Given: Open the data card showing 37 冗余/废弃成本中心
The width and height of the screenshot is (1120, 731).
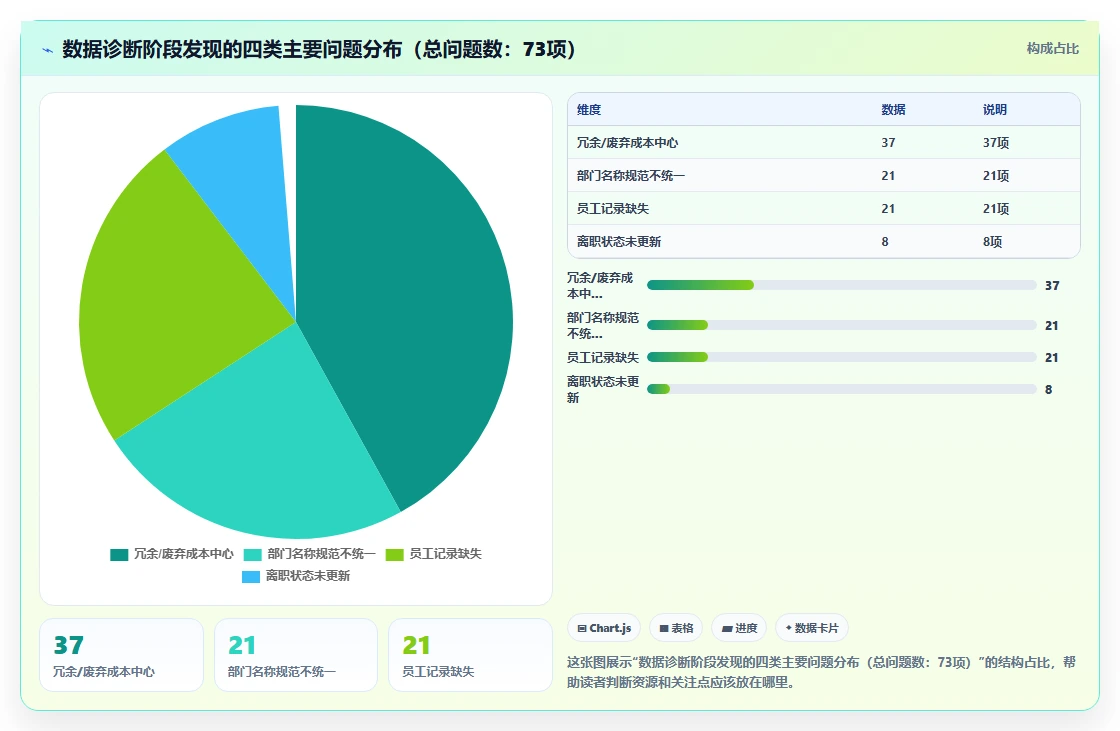Looking at the screenshot, I should 121,655.
